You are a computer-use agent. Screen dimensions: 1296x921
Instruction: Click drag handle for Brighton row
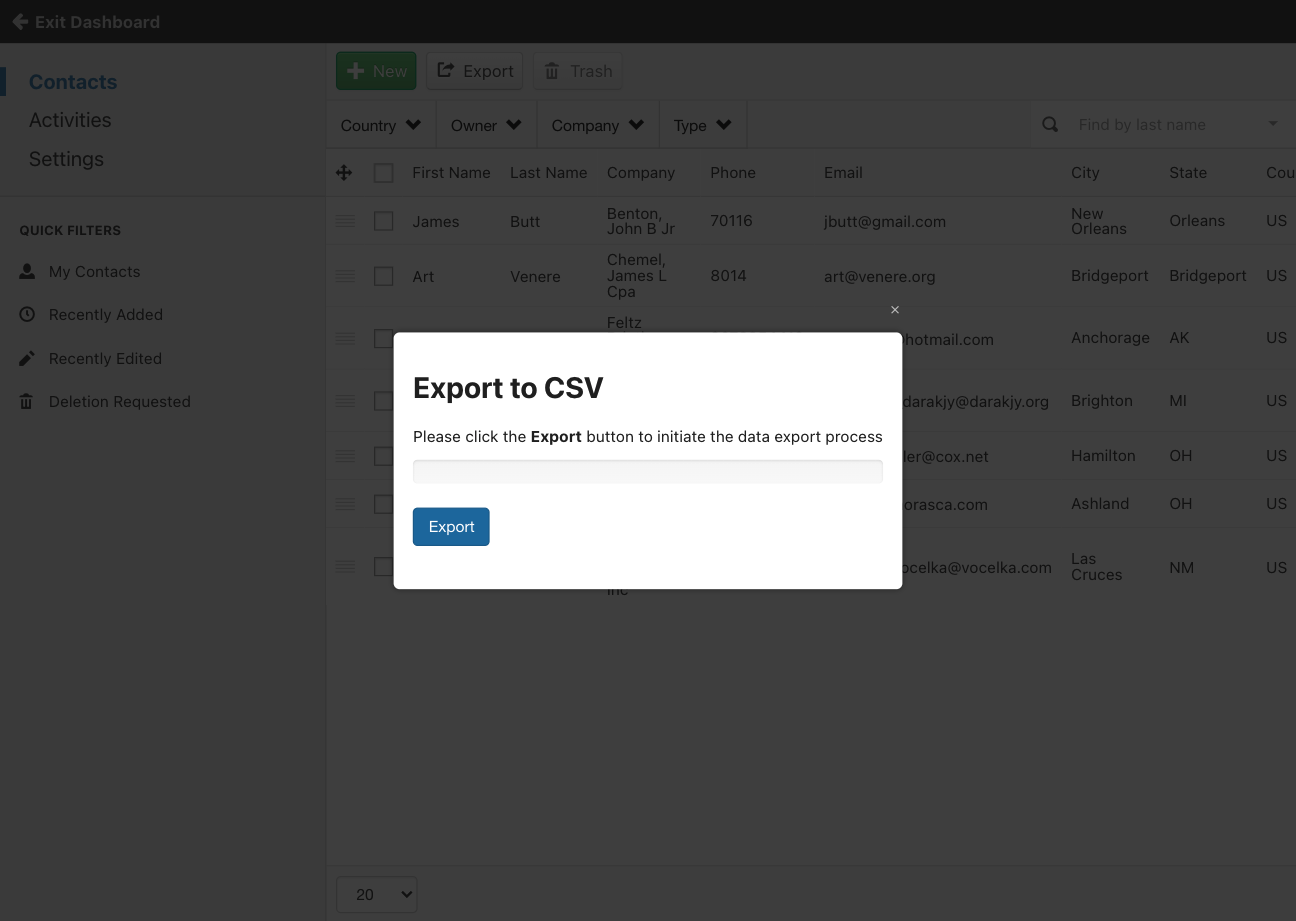tap(345, 401)
